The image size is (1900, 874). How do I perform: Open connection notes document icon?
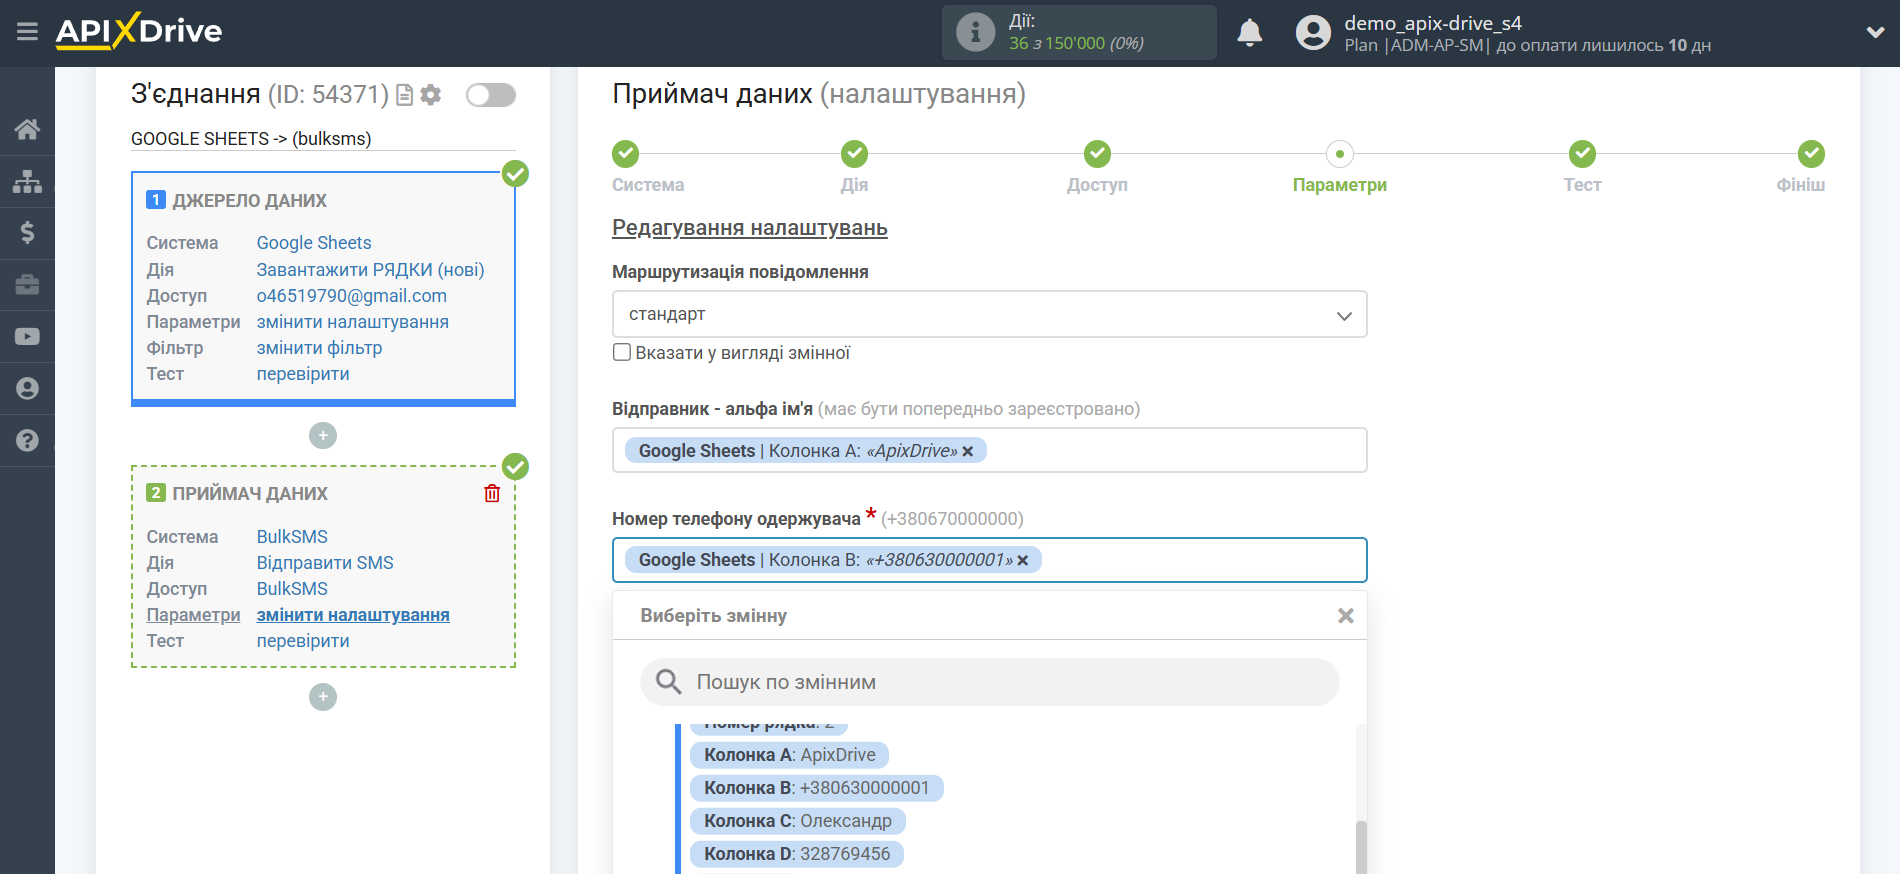coord(405,95)
